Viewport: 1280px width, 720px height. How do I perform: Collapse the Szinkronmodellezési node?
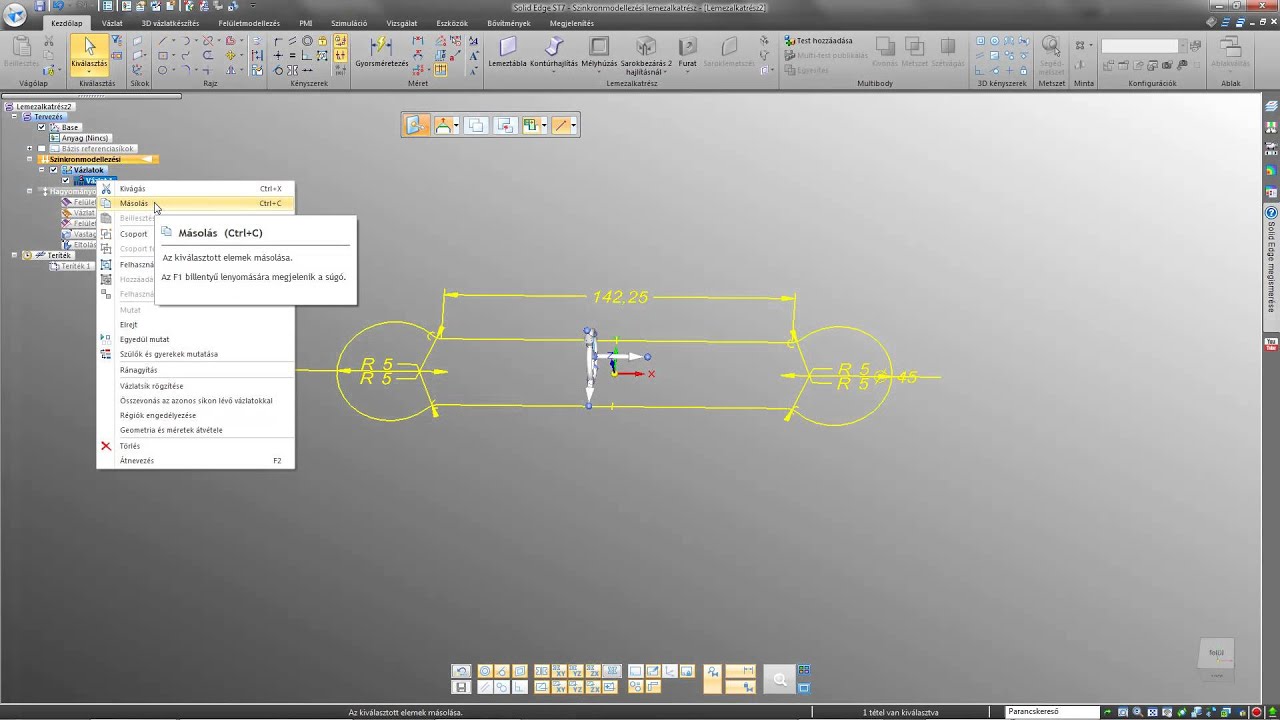pos(29,159)
